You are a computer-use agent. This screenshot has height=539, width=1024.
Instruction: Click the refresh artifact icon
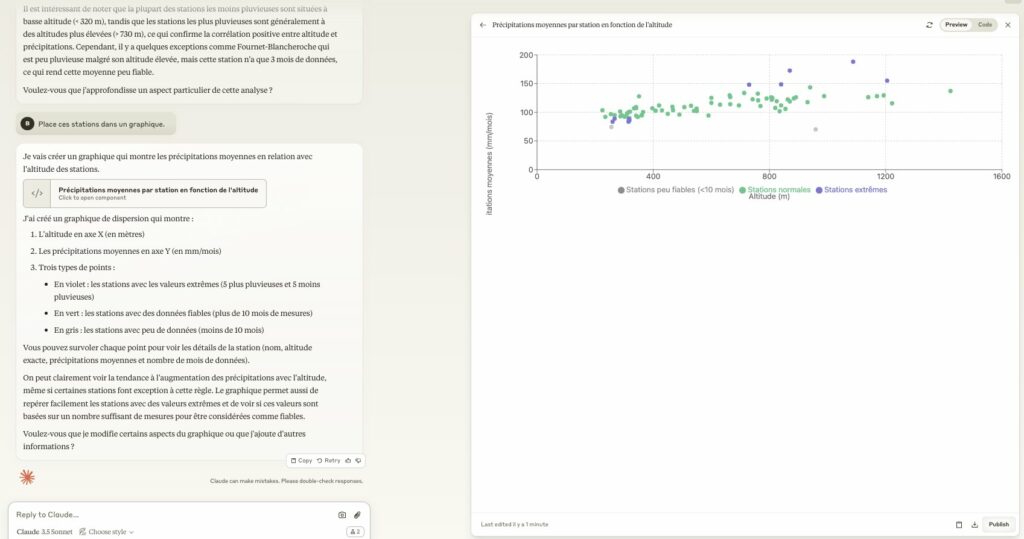pos(929,25)
